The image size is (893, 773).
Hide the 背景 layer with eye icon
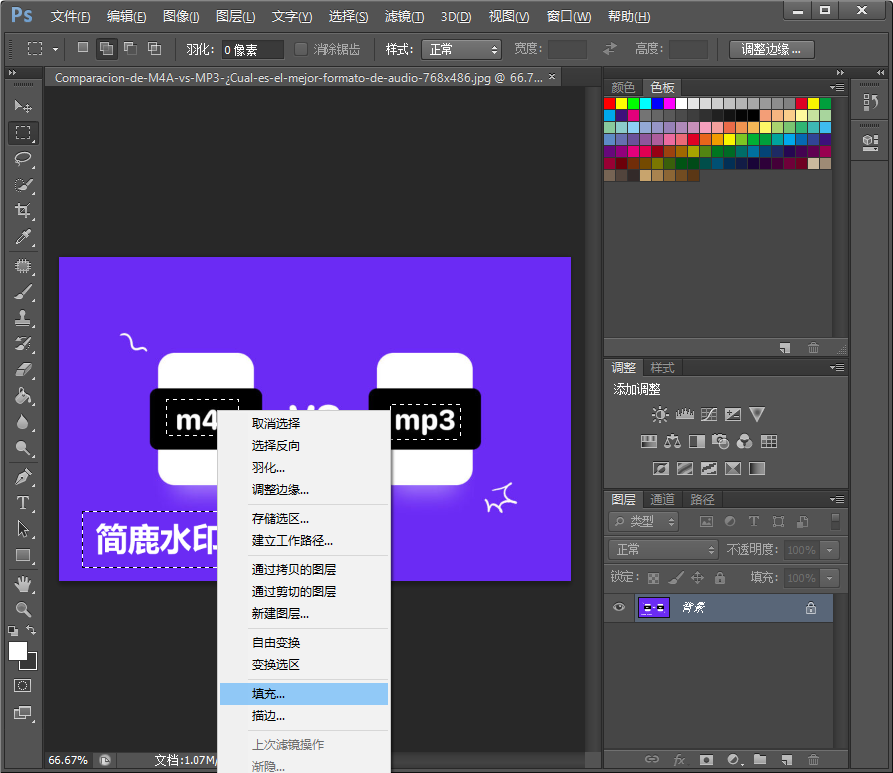pyautogui.click(x=619, y=608)
